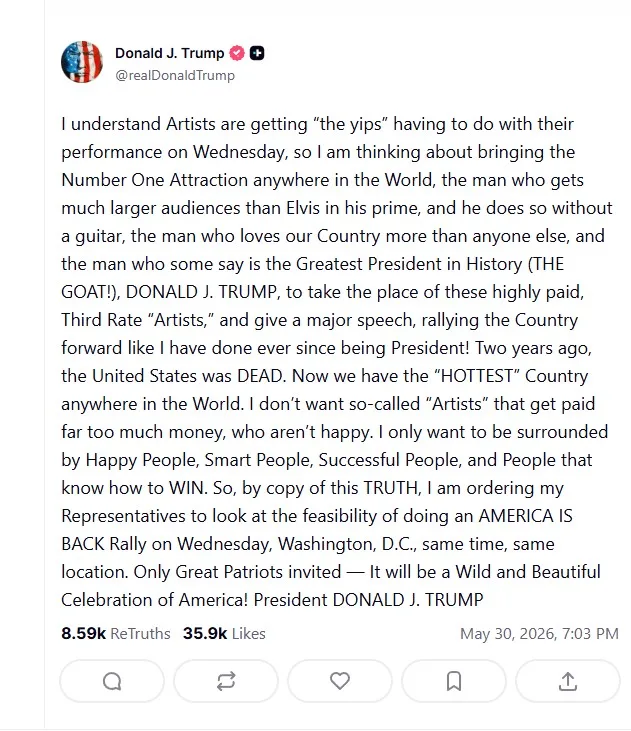ReTruth this post using the arrows icon
Viewport: 631px width, 731px height.
click(x=226, y=681)
